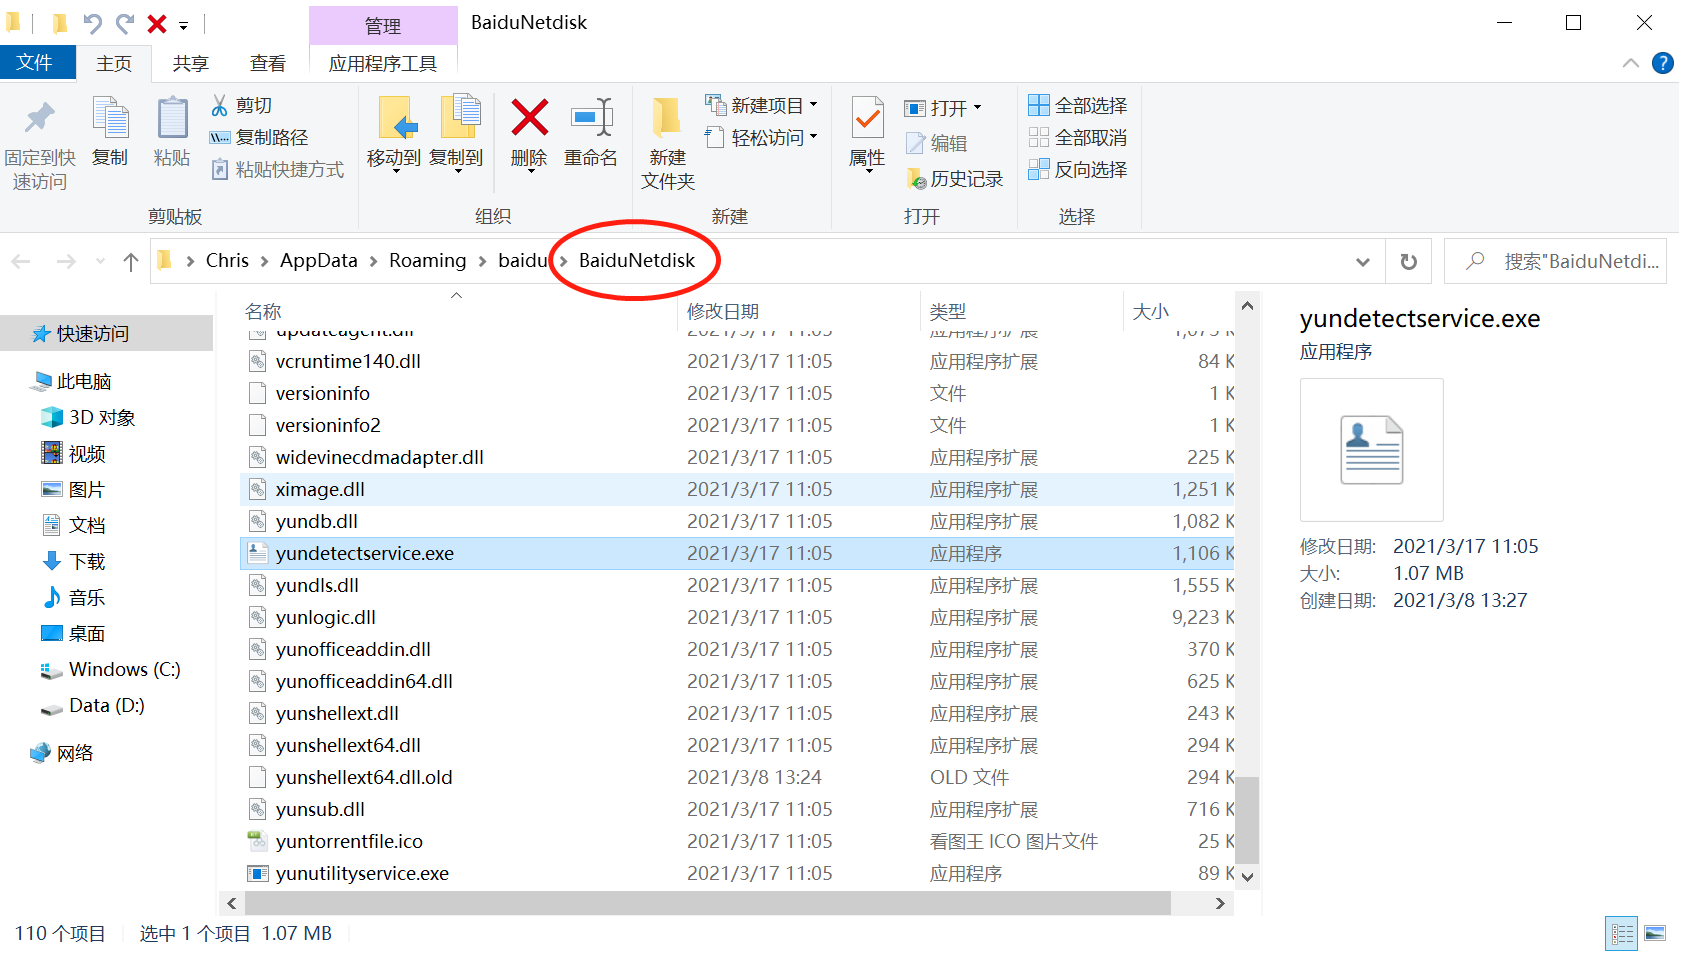Click Paste shortcut (粘贴快捷方式)
1690x962 pixels.
click(278, 169)
